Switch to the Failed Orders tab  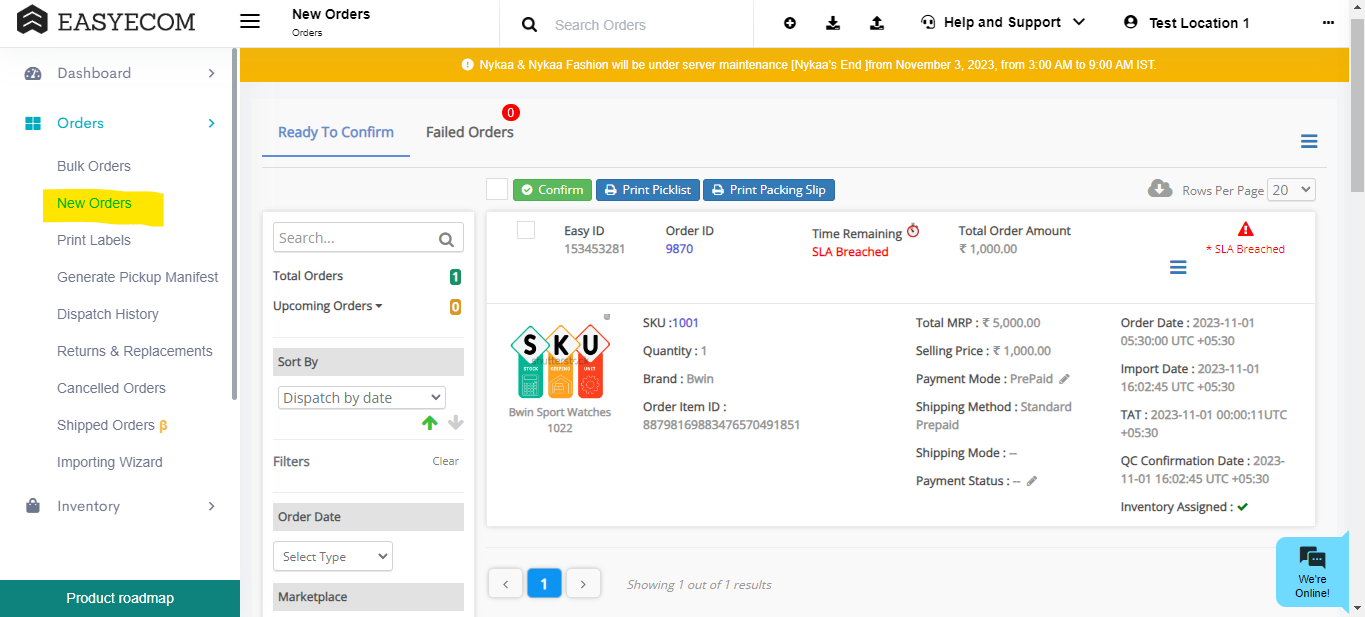(469, 132)
